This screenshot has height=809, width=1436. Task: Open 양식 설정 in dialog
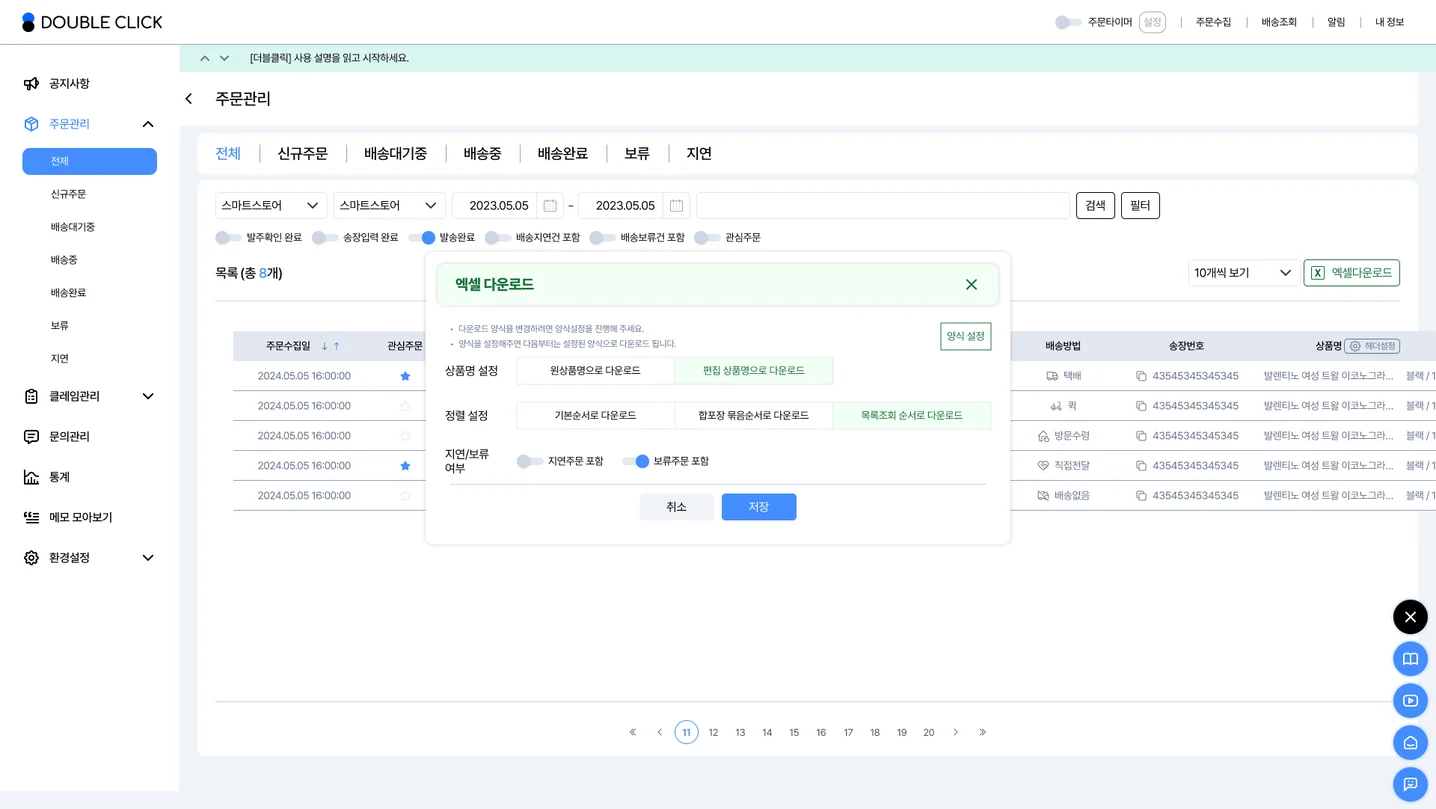(966, 337)
